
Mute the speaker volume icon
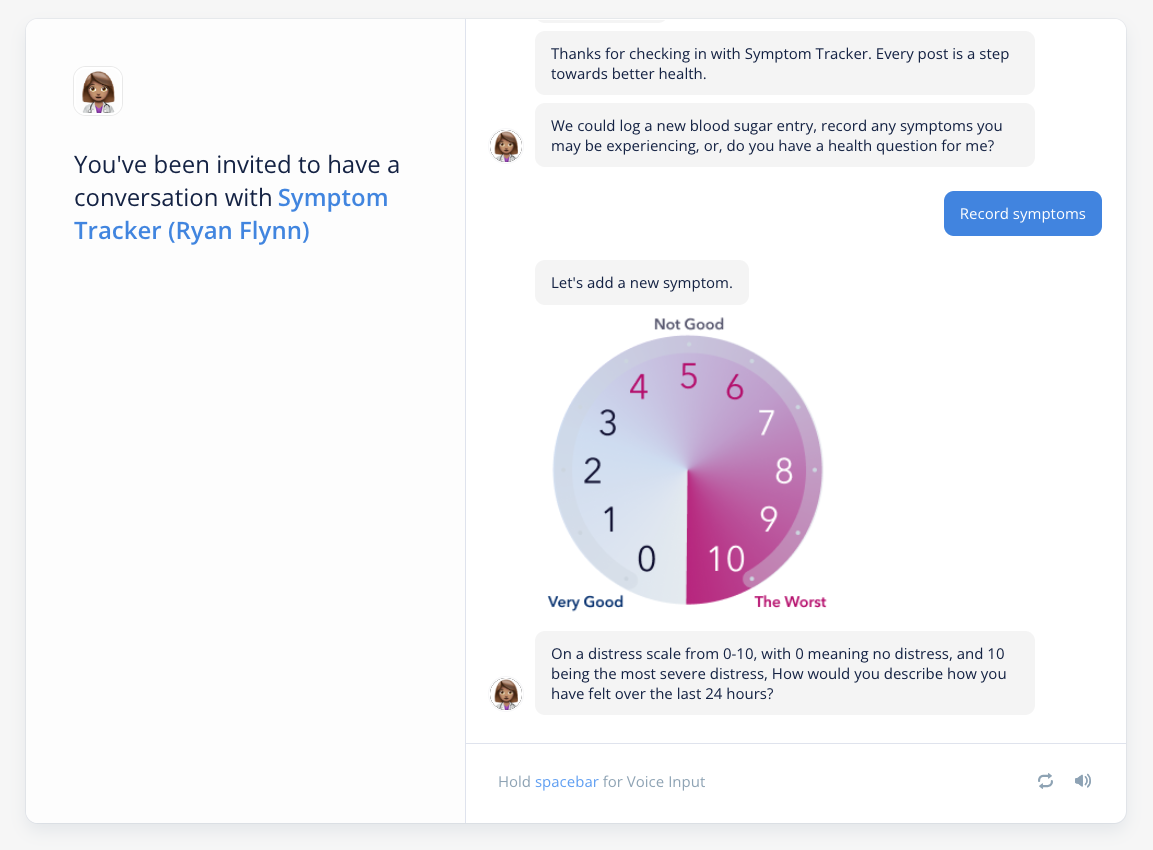[x=1082, y=781]
